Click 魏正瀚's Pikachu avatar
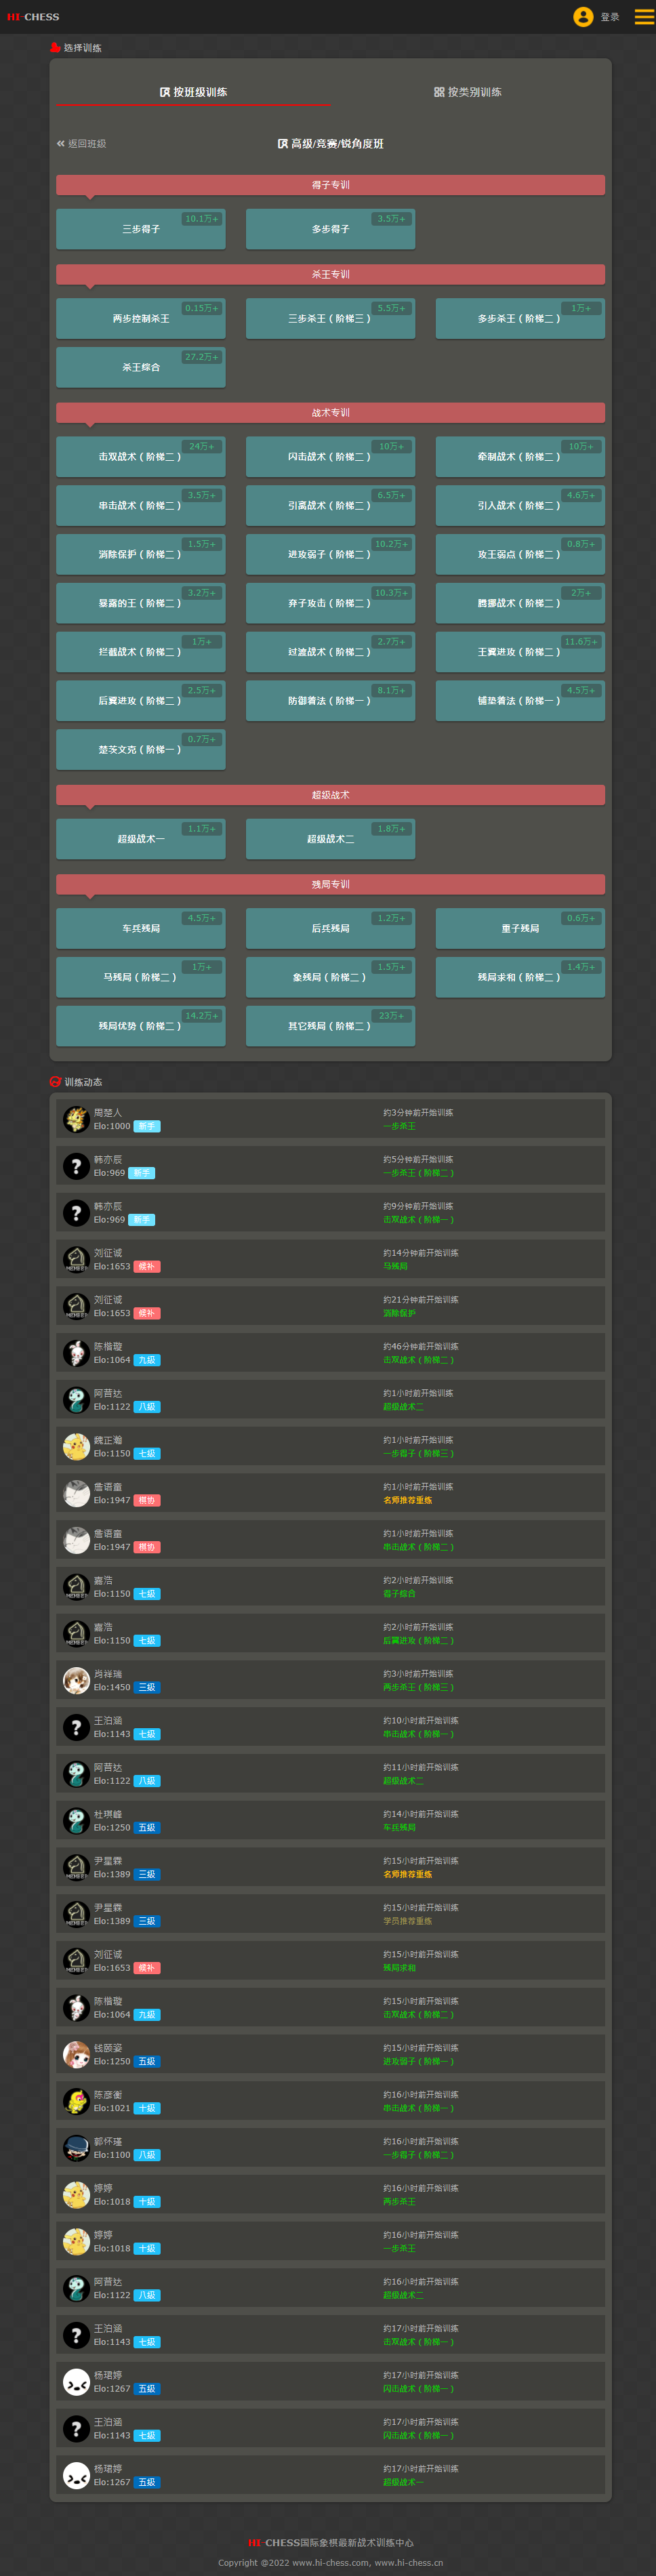This screenshot has width=656, height=2576. click(x=76, y=1446)
